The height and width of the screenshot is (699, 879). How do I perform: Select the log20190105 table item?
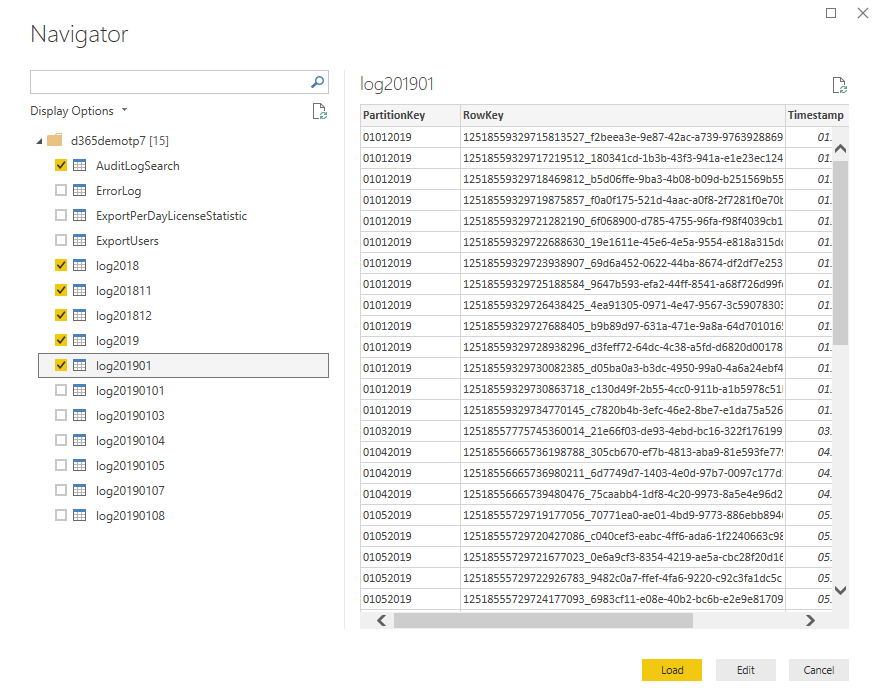point(130,465)
